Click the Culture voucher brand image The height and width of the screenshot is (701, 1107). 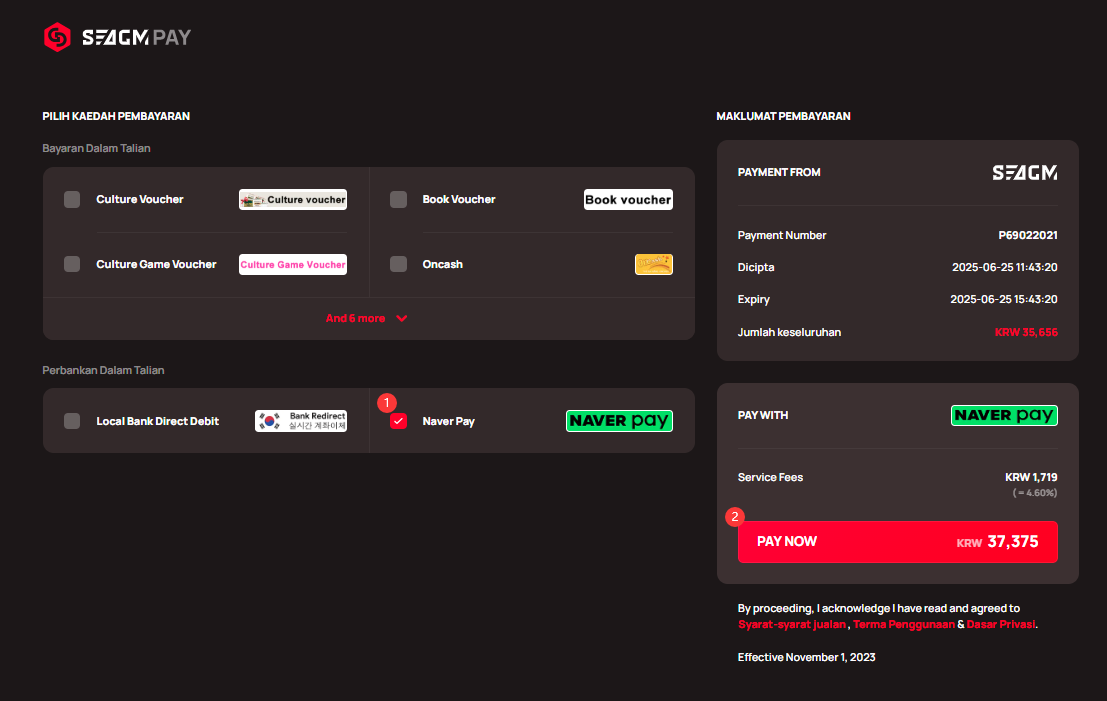point(293,200)
